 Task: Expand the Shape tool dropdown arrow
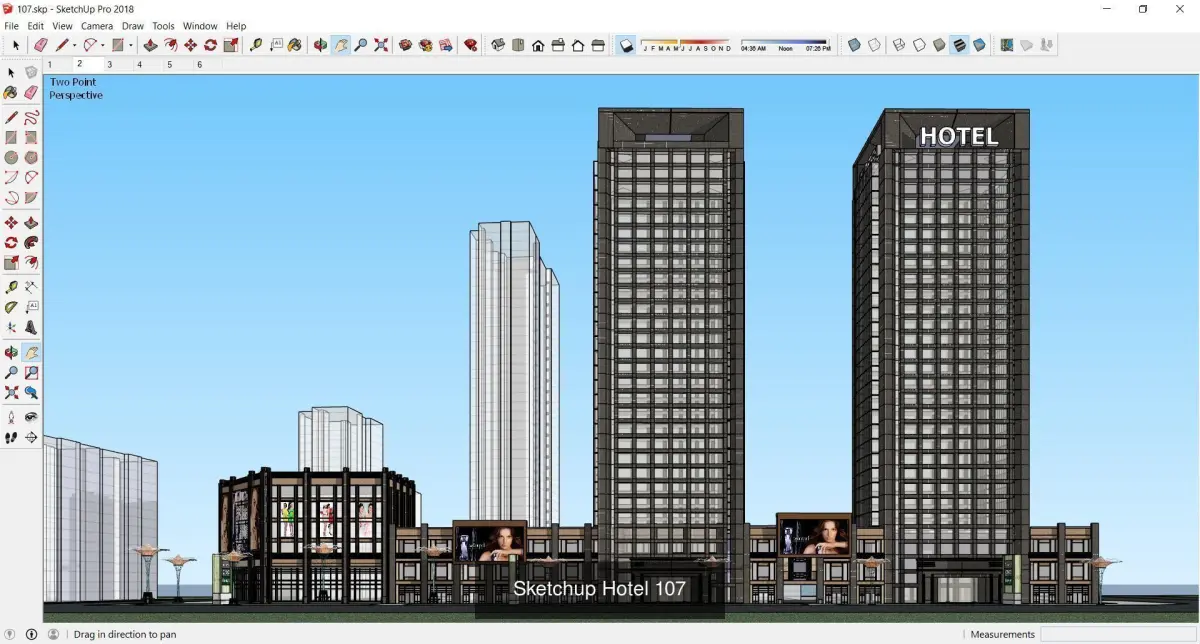click(130, 45)
